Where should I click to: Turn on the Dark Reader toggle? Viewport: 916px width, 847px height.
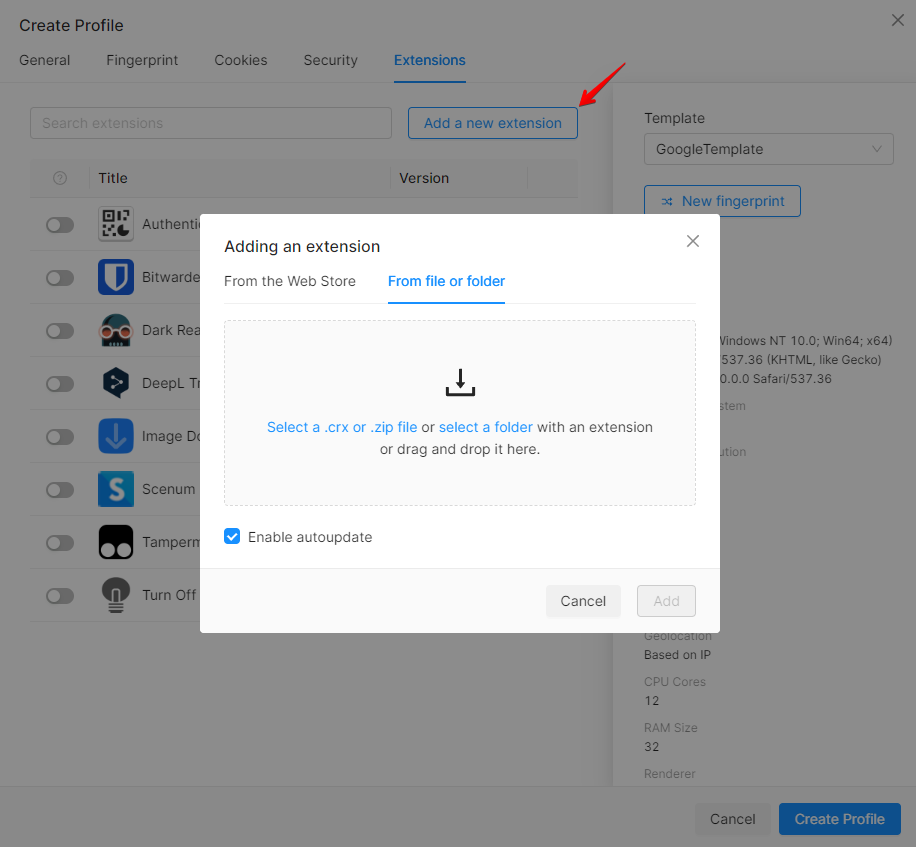click(x=60, y=331)
